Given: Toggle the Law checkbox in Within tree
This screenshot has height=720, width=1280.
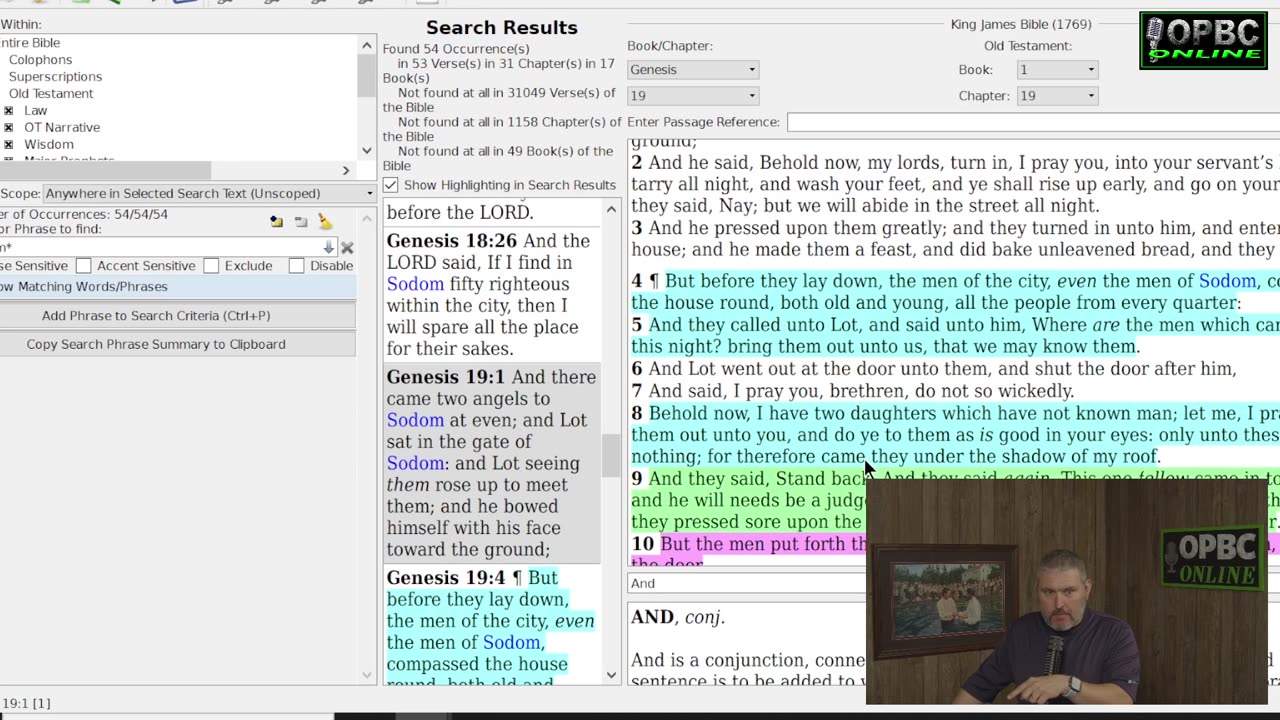Looking at the screenshot, I should (x=8, y=110).
